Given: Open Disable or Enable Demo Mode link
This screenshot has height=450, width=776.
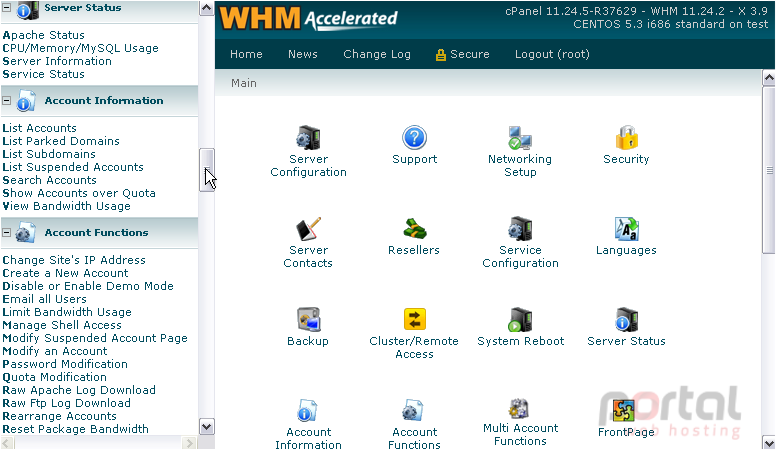Looking at the screenshot, I should point(88,286).
